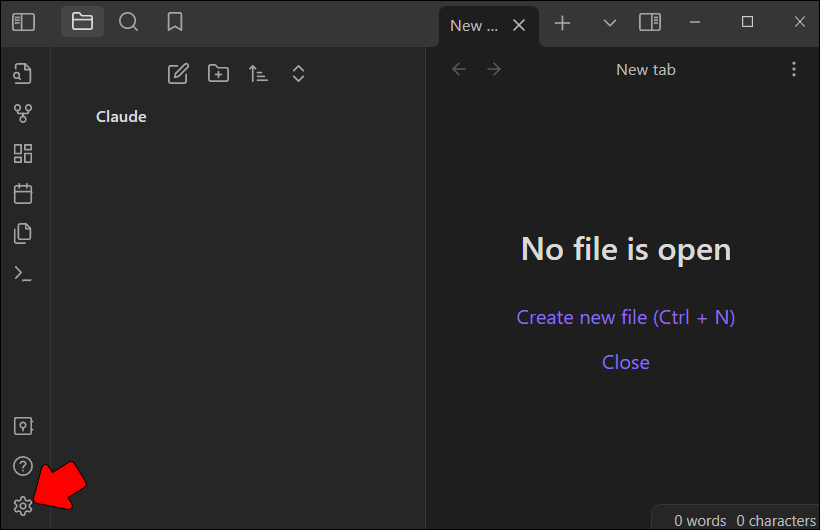Expand or collapse all folders in explorer
This screenshot has height=530, width=820.
click(x=298, y=73)
